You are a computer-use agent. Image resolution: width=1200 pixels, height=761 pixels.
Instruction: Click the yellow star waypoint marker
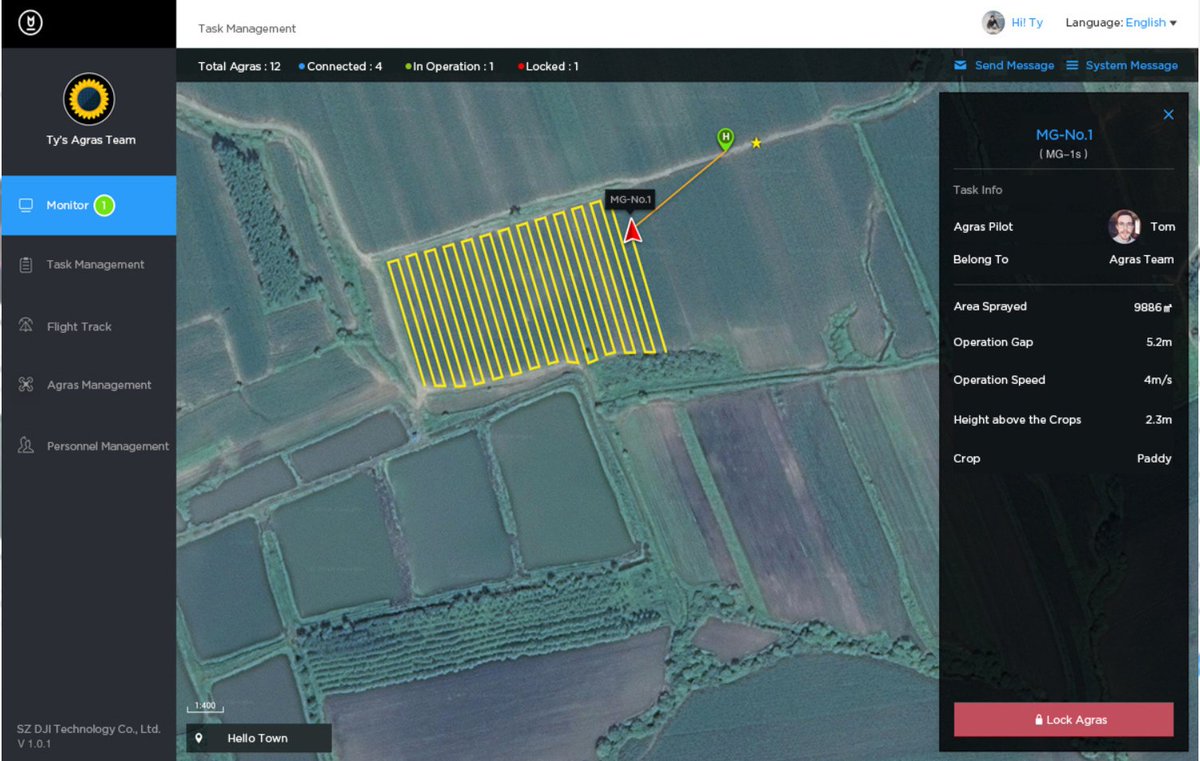756,143
